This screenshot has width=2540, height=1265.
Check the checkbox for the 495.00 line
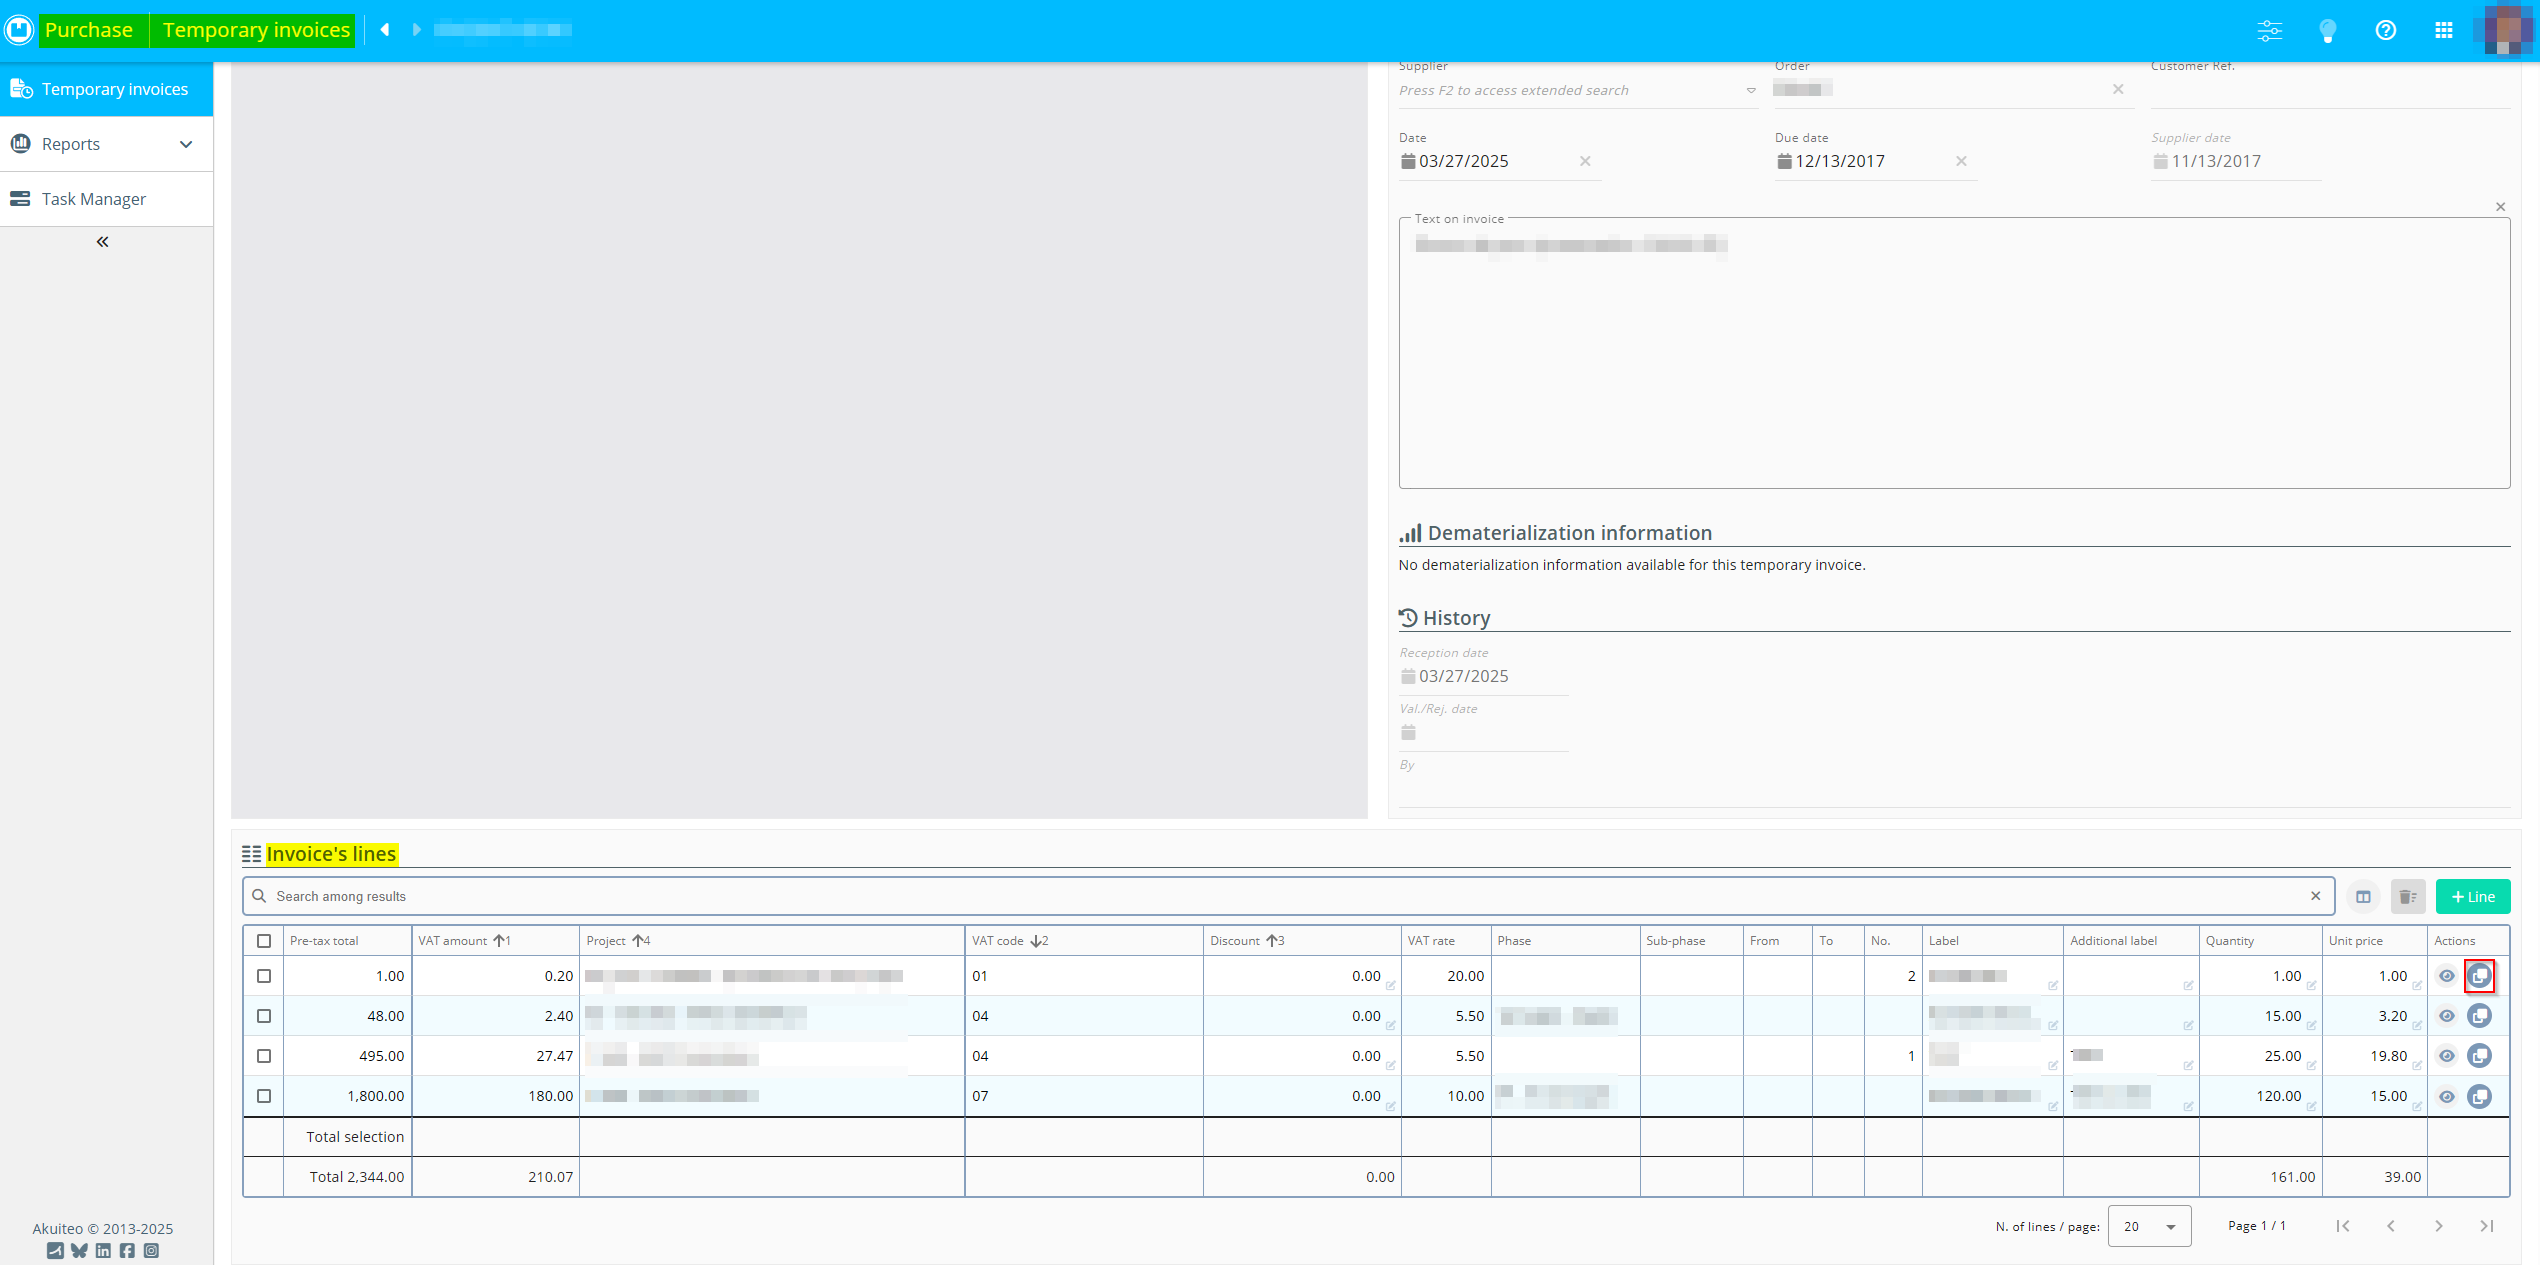click(x=264, y=1056)
